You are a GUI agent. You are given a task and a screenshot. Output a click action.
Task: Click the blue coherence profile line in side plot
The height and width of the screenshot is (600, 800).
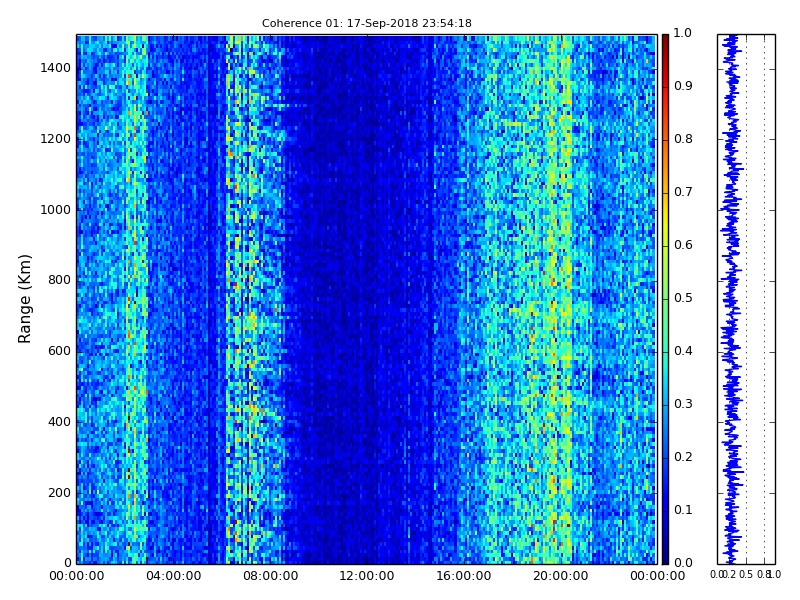click(x=732, y=299)
